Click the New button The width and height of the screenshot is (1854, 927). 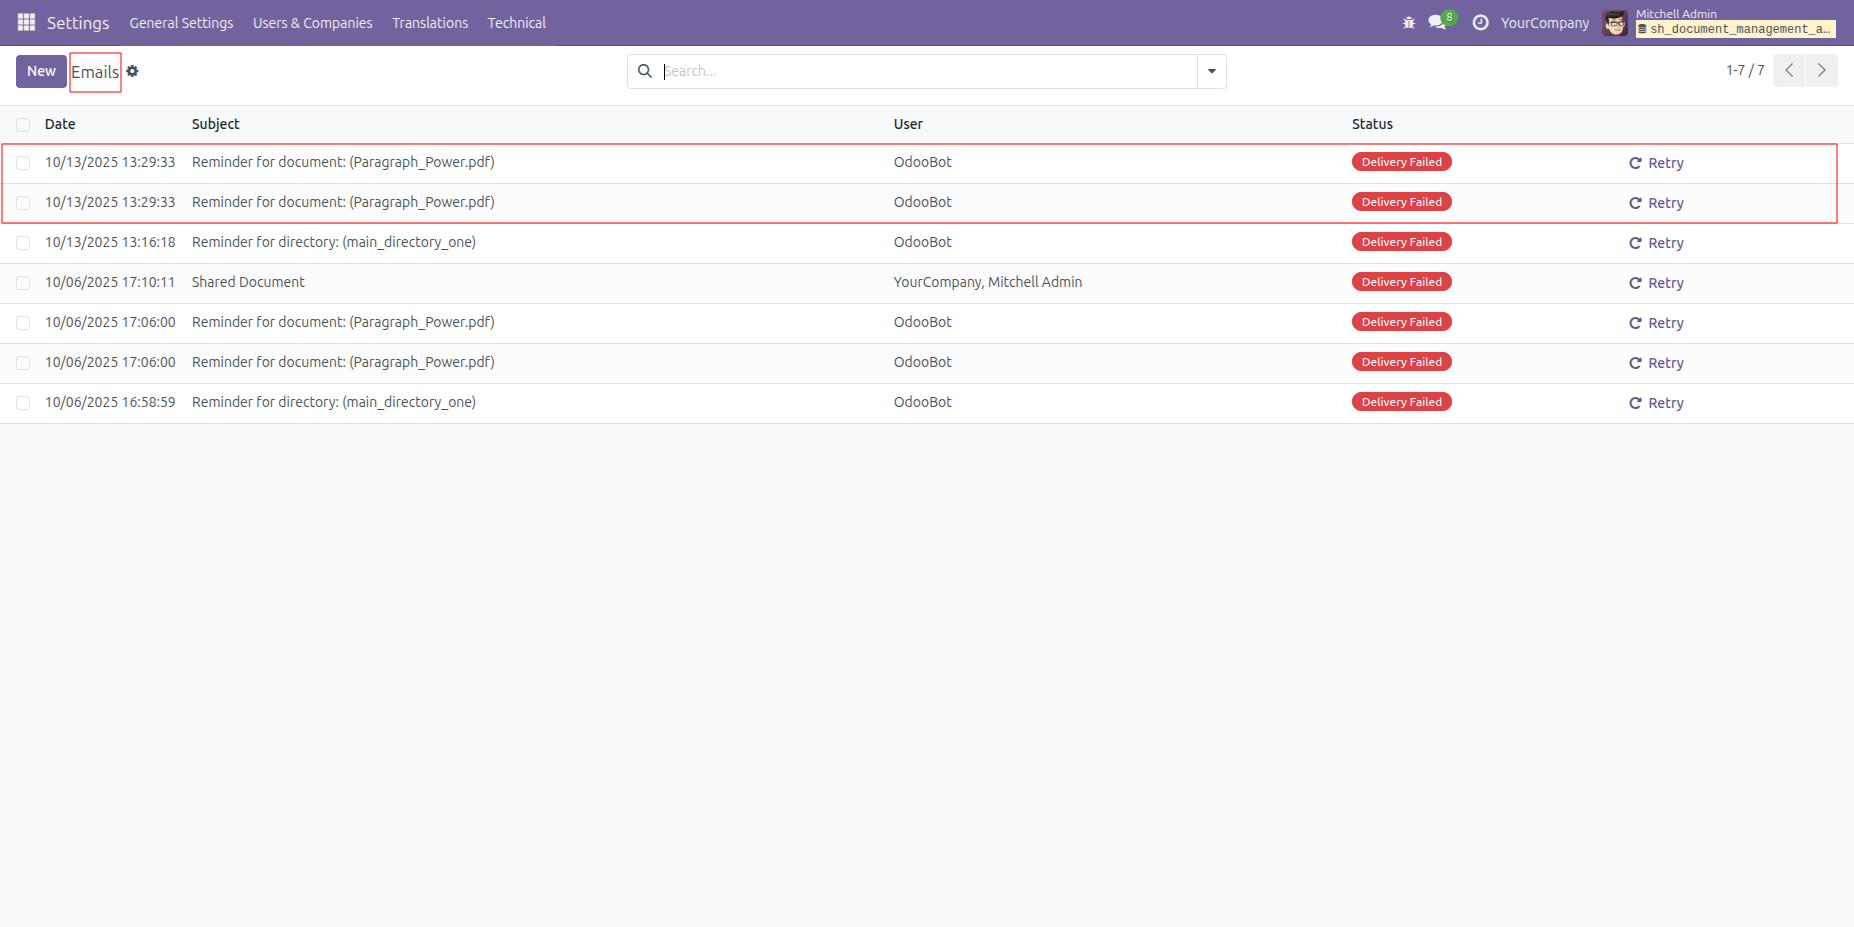coord(41,71)
